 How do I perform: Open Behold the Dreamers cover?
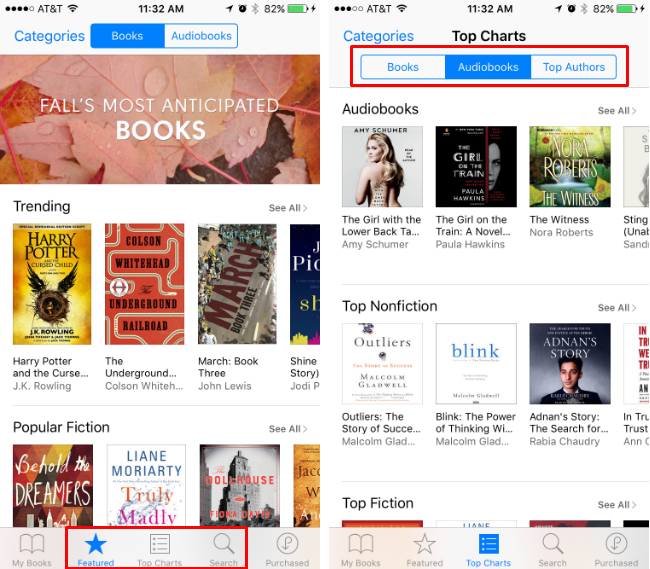point(53,486)
